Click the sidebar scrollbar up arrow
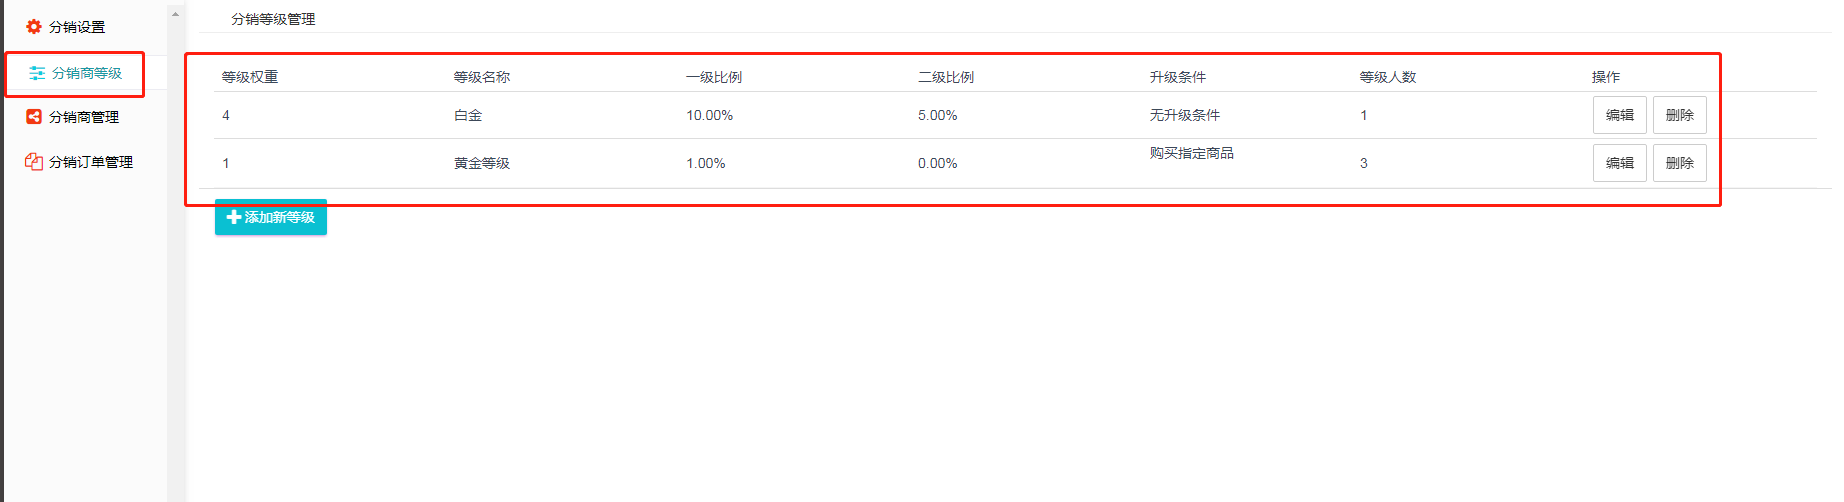 pyautogui.click(x=176, y=14)
